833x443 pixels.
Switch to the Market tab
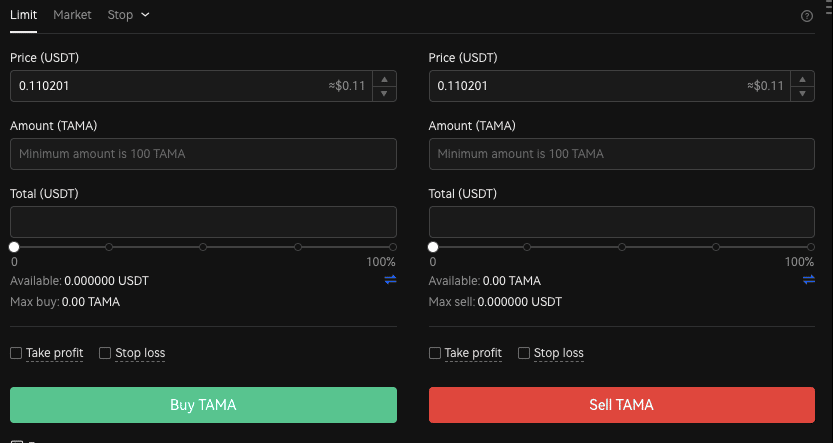coord(72,15)
